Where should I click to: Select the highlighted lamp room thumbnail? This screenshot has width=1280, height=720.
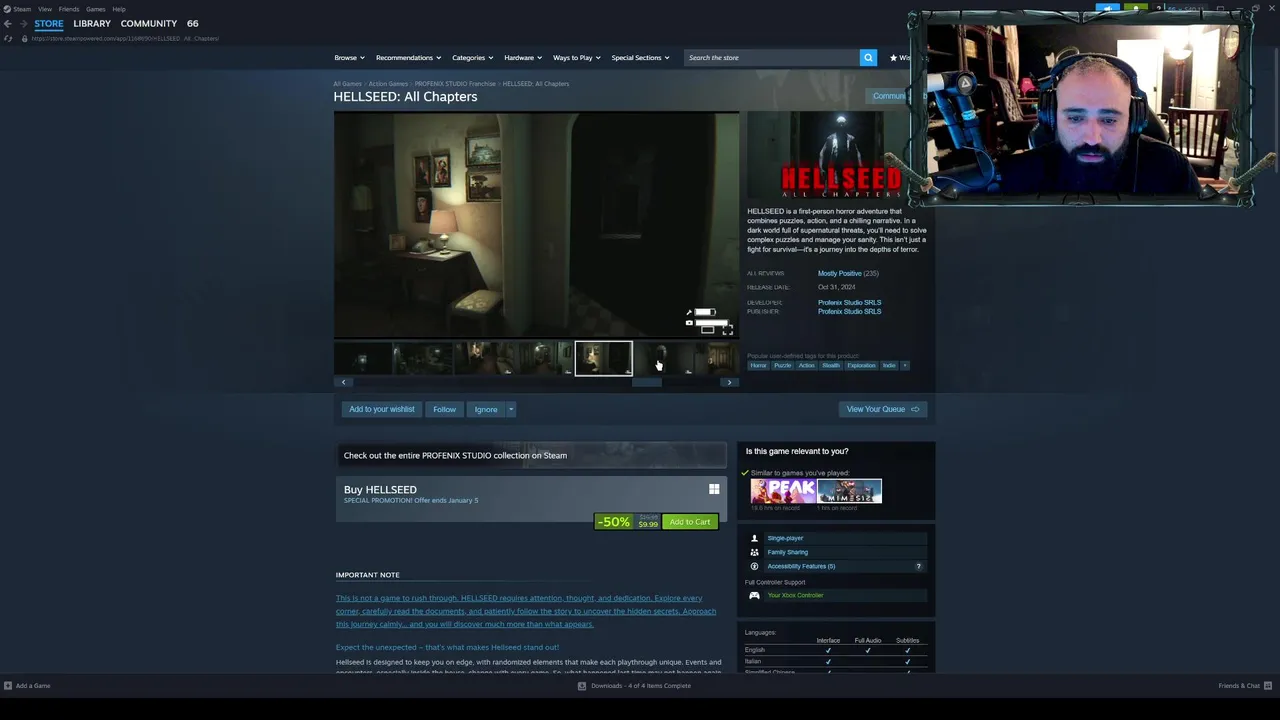pyautogui.click(x=604, y=358)
